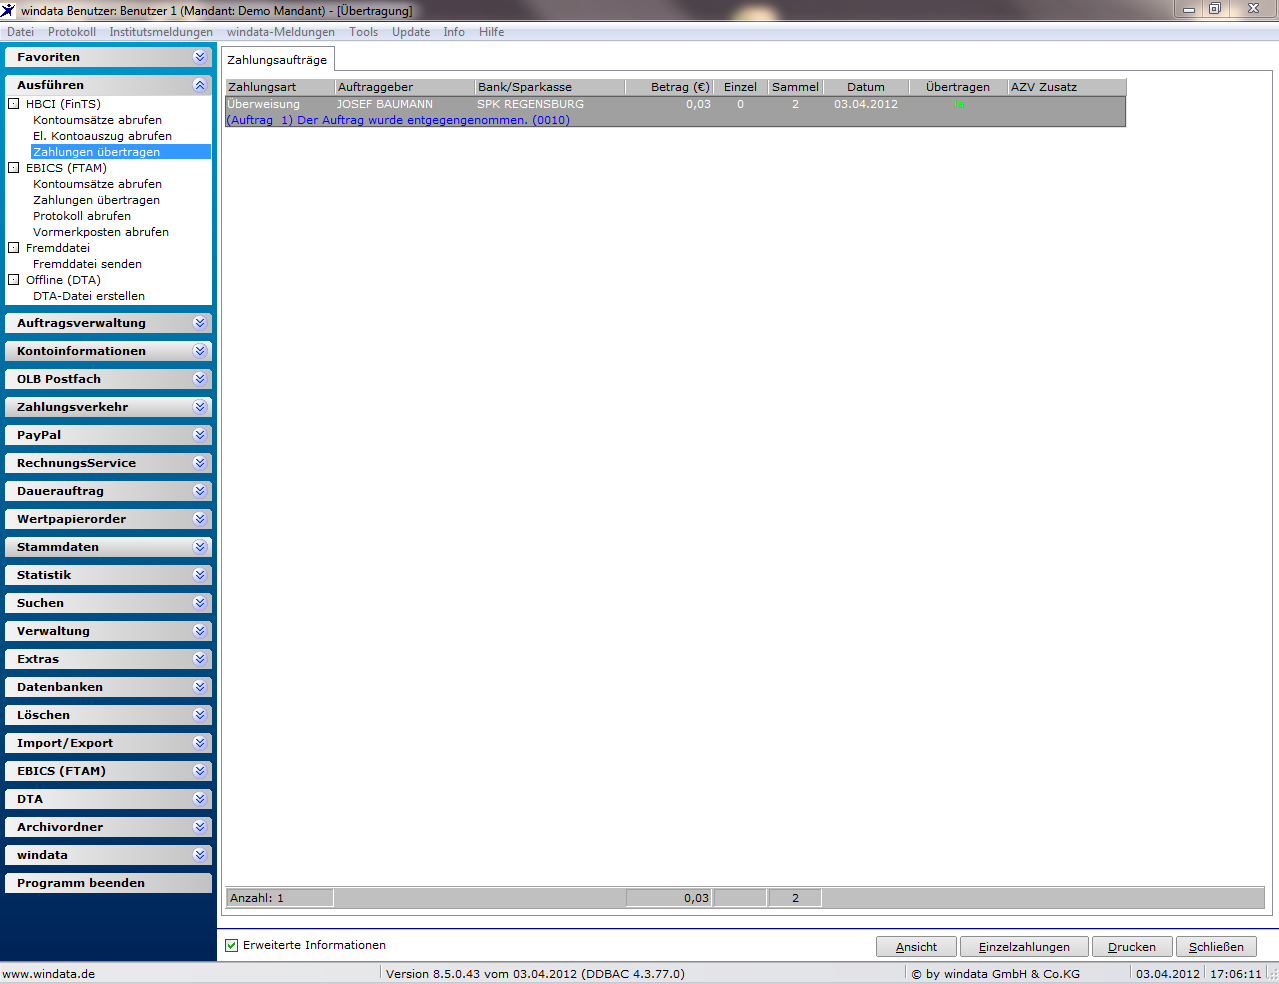Select El. Kontoauszug abrufen

102,136
